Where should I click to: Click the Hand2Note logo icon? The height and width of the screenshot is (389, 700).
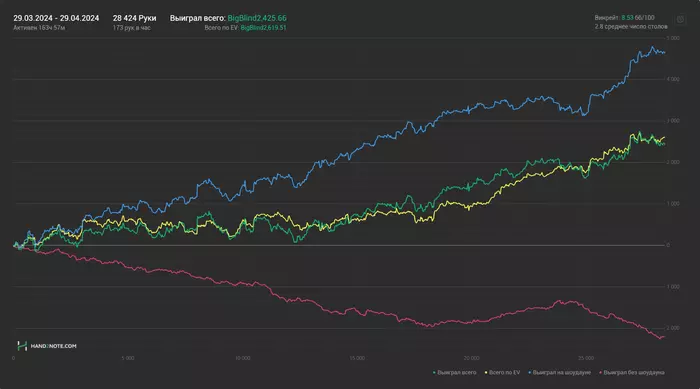[x=22, y=346]
